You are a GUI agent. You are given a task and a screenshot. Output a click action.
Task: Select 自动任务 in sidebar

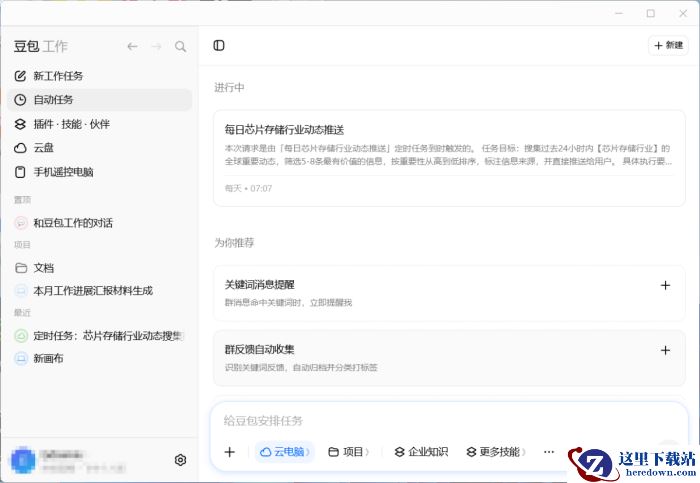[x=100, y=100]
